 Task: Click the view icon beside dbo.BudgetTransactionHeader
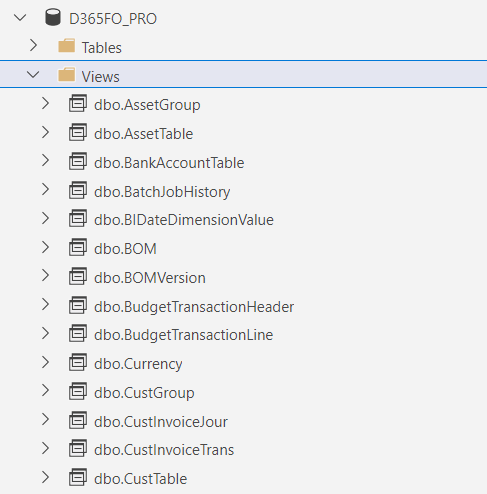coord(78,305)
